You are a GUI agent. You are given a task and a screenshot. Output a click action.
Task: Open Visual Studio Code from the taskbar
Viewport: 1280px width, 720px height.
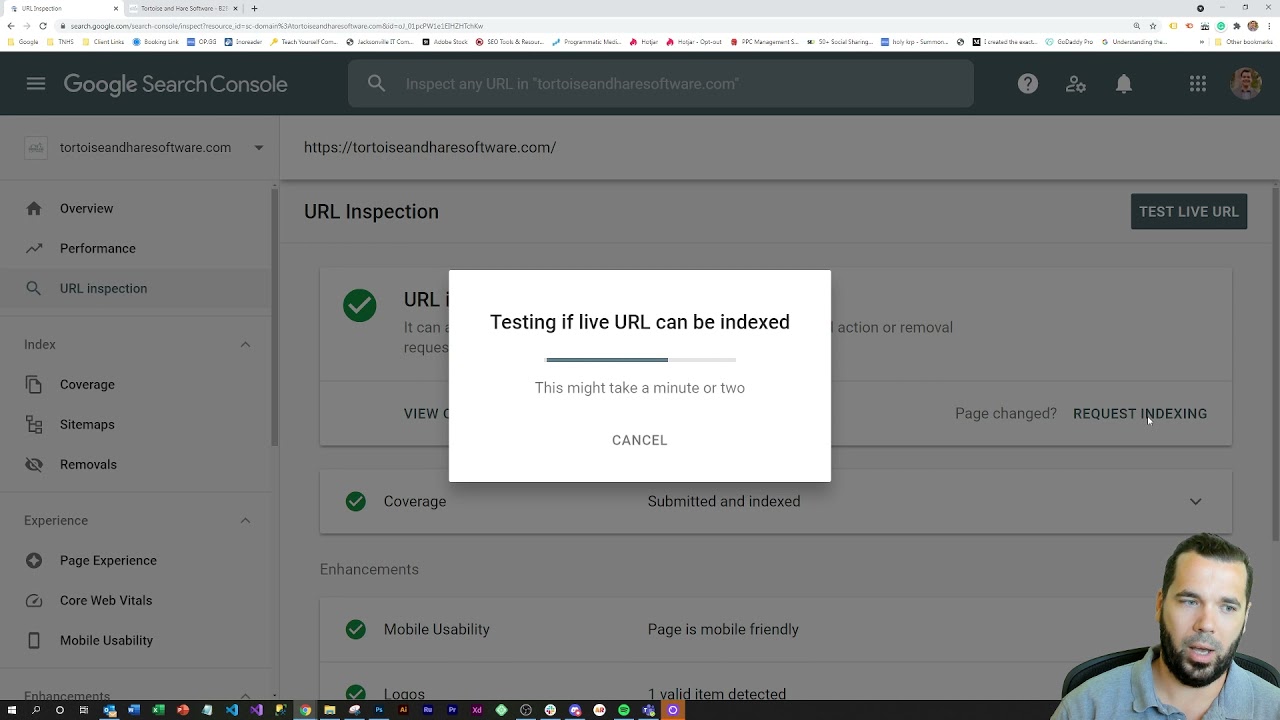pyautogui.click(x=232, y=710)
